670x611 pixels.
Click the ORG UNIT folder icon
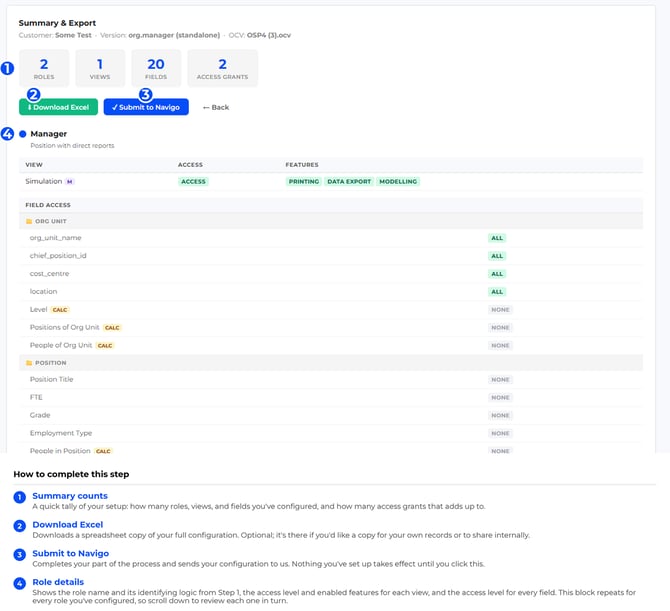click(29, 221)
